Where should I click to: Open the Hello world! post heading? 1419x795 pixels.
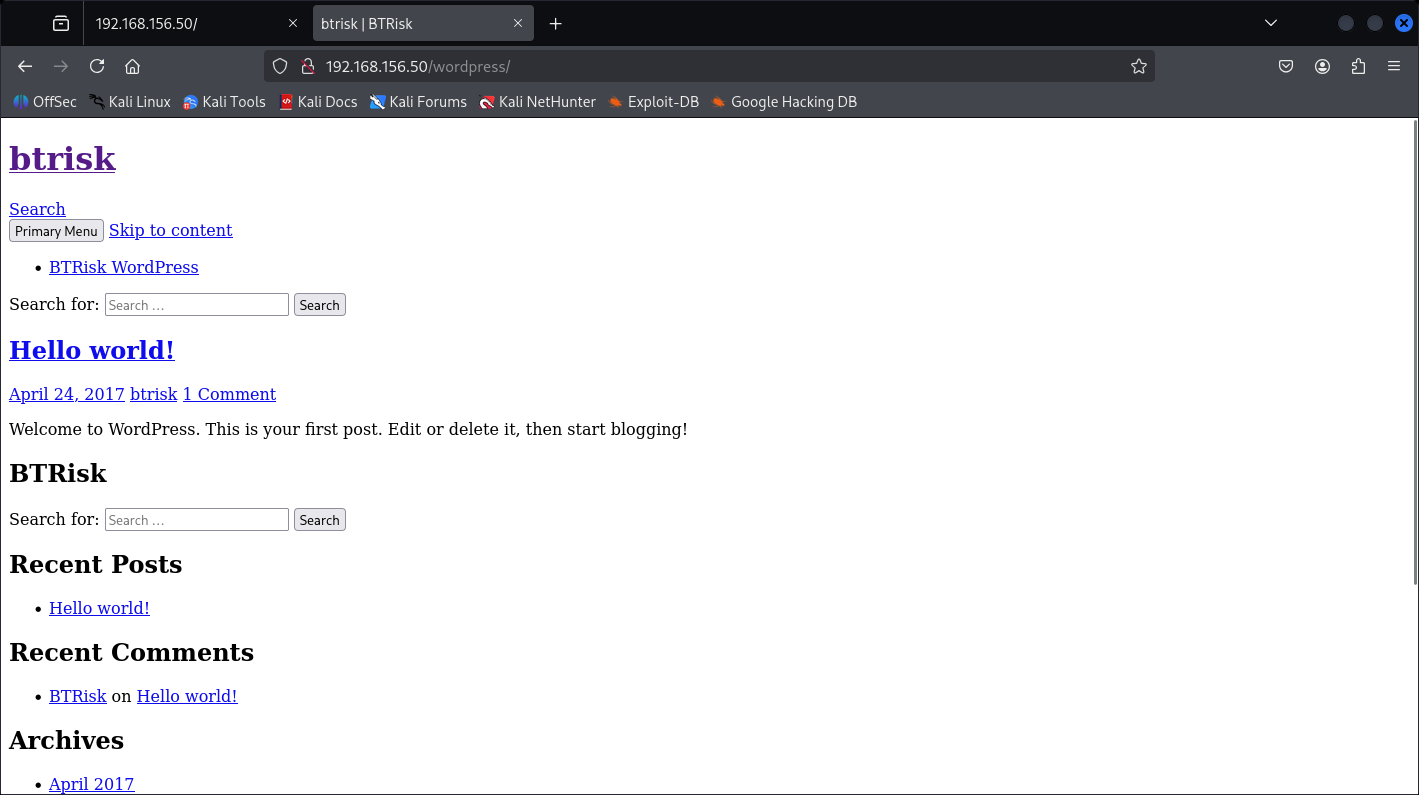pyautogui.click(x=92, y=350)
